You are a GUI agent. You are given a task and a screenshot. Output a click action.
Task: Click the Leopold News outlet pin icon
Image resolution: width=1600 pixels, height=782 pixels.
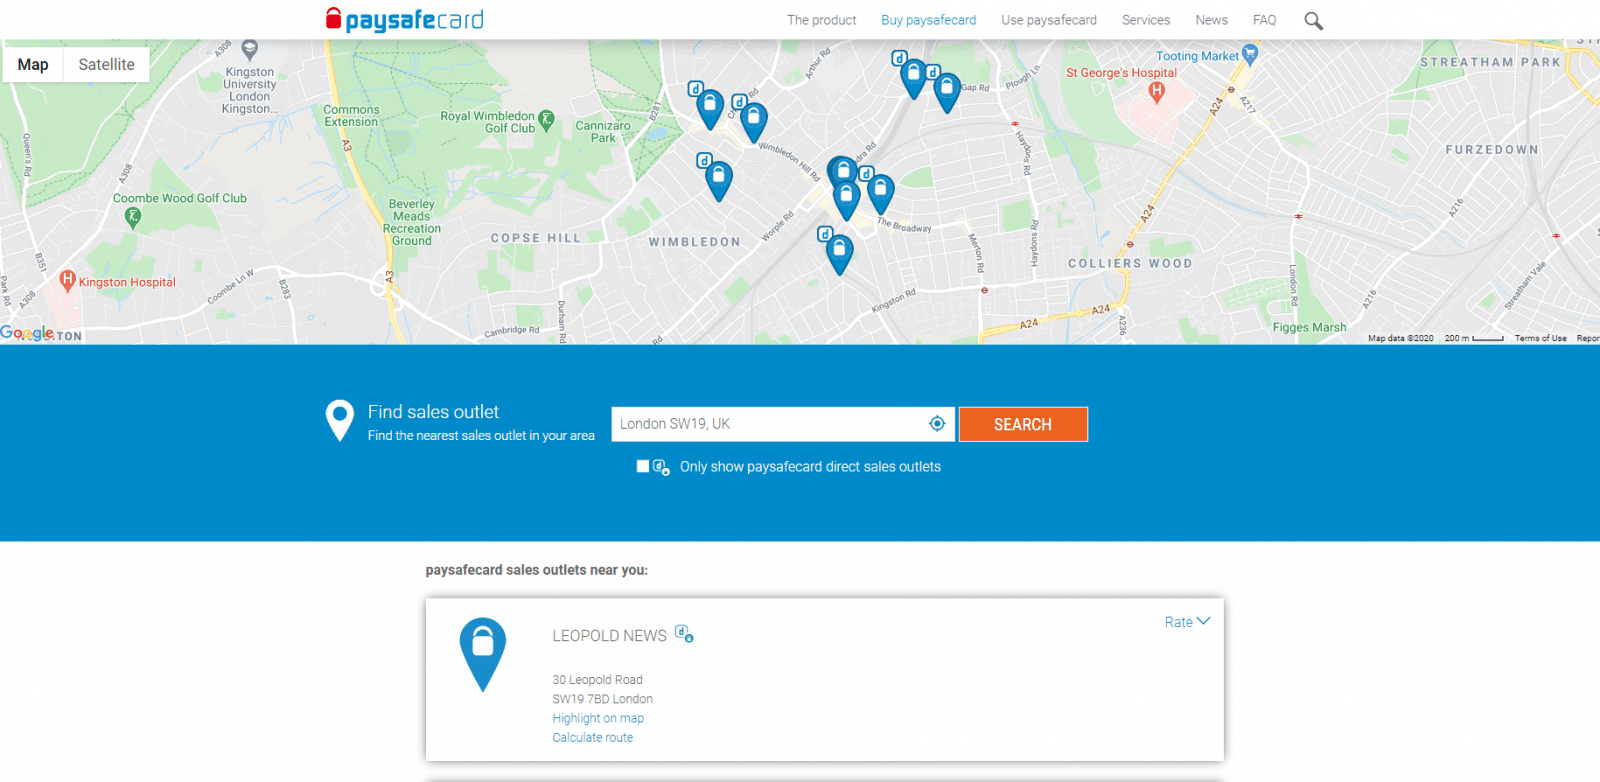click(x=482, y=653)
